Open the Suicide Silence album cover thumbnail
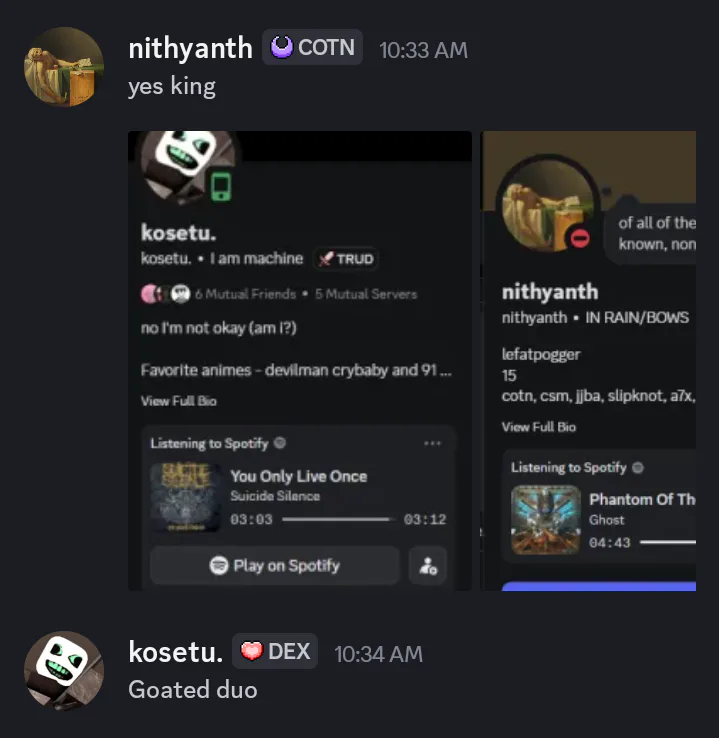This screenshot has height=738, width=719. point(186,497)
